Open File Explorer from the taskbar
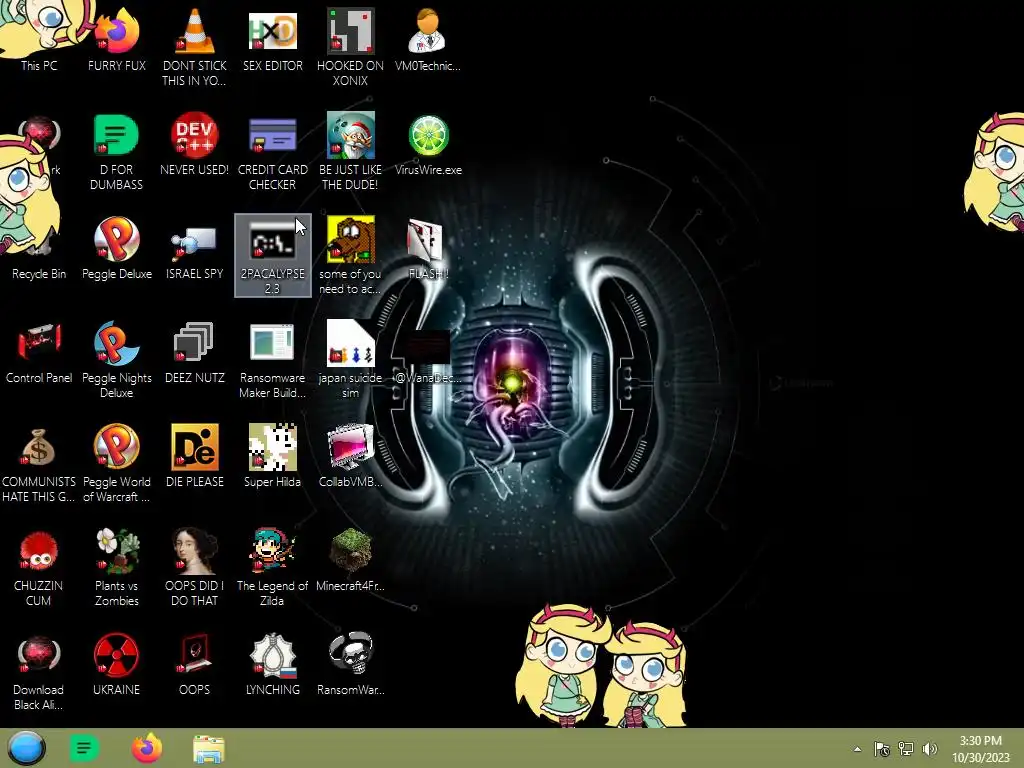This screenshot has width=1024, height=768. click(209, 749)
